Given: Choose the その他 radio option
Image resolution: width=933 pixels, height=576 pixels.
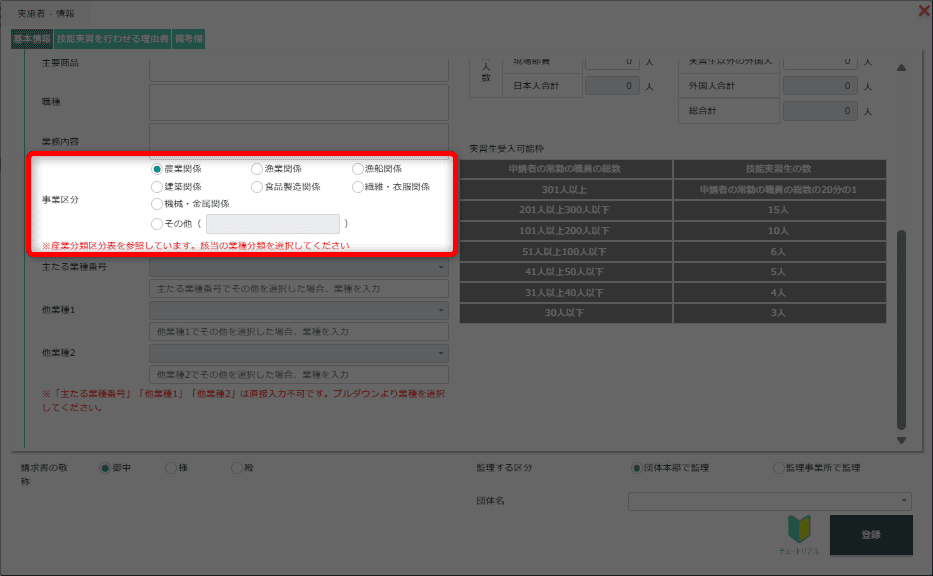Looking at the screenshot, I should click(157, 224).
